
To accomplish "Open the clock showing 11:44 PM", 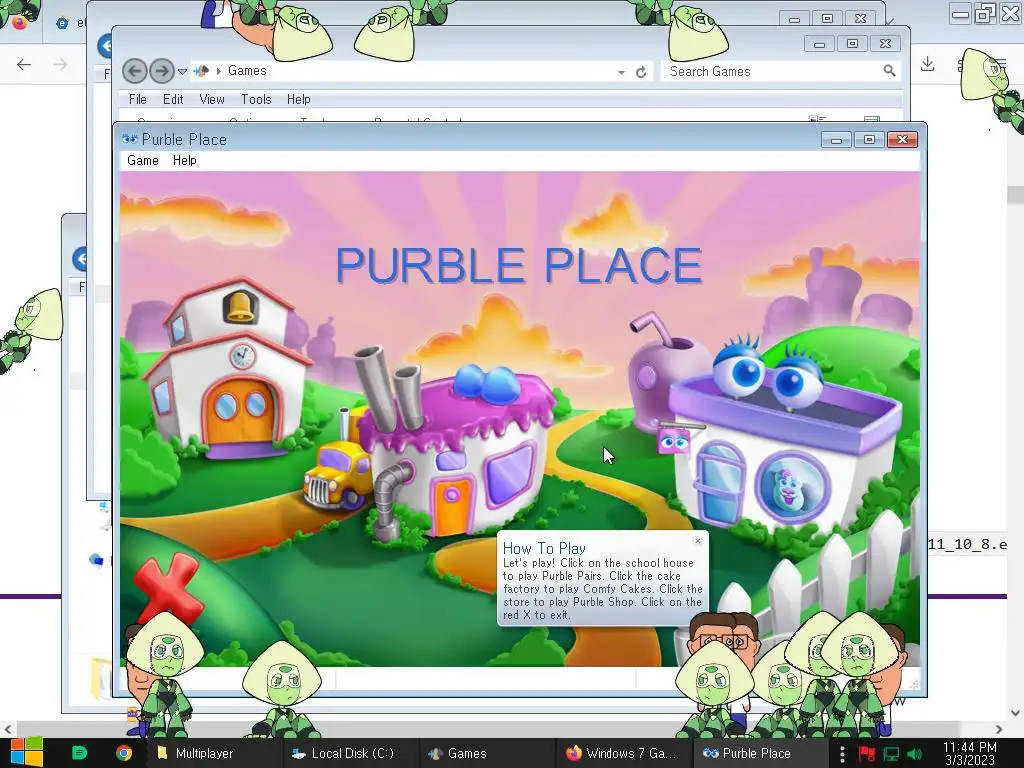I will (x=970, y=754).
